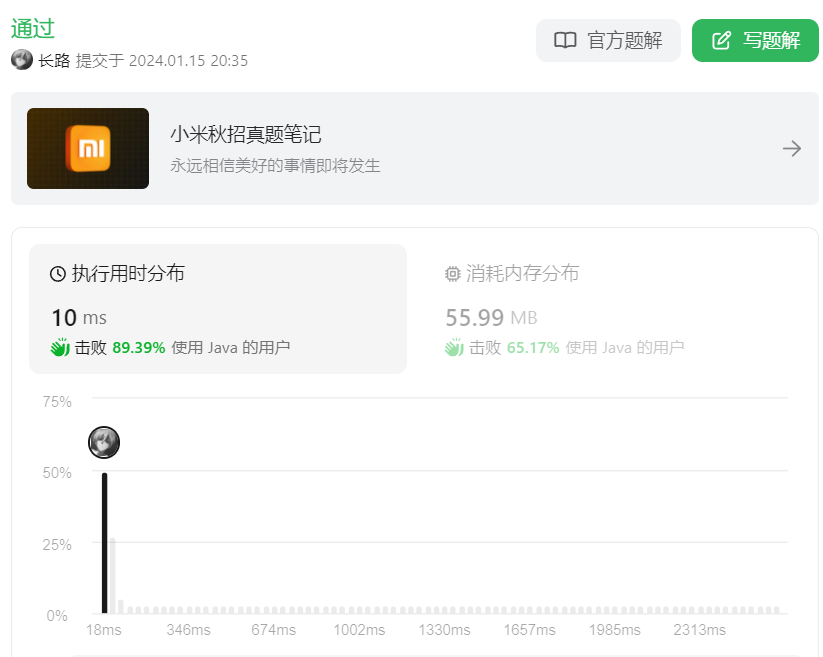
Task: Click the 1002ms axis label
Action: pyautogui.click(x=359, y=630)
